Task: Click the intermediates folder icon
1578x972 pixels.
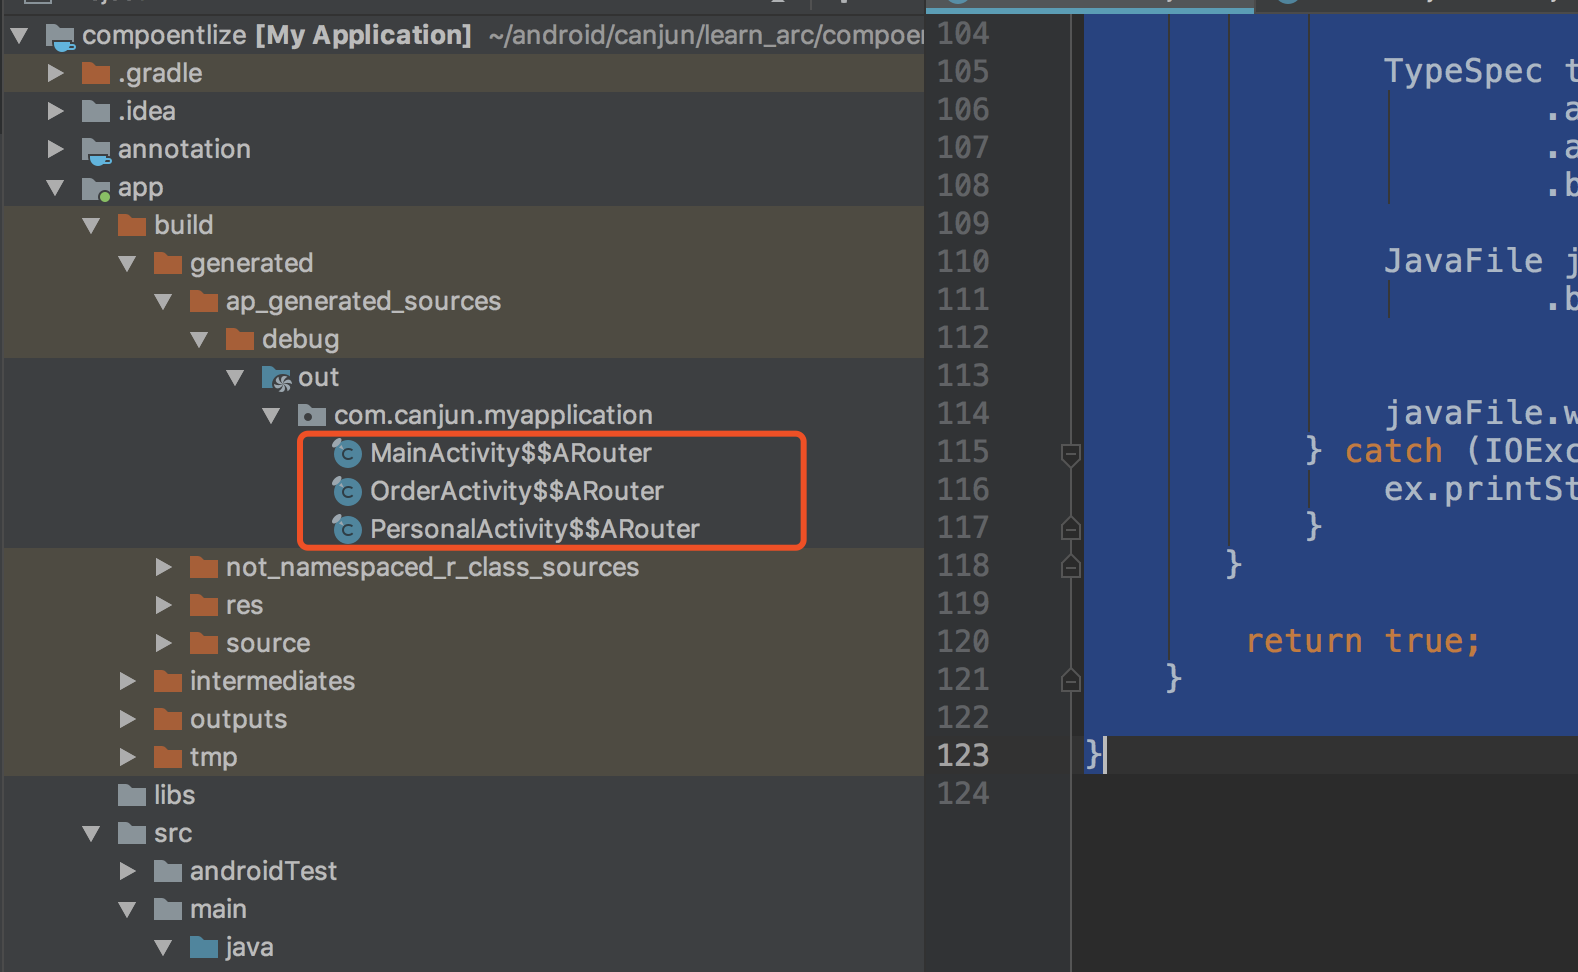Action: pyautogui.click(x=168, y=682)
